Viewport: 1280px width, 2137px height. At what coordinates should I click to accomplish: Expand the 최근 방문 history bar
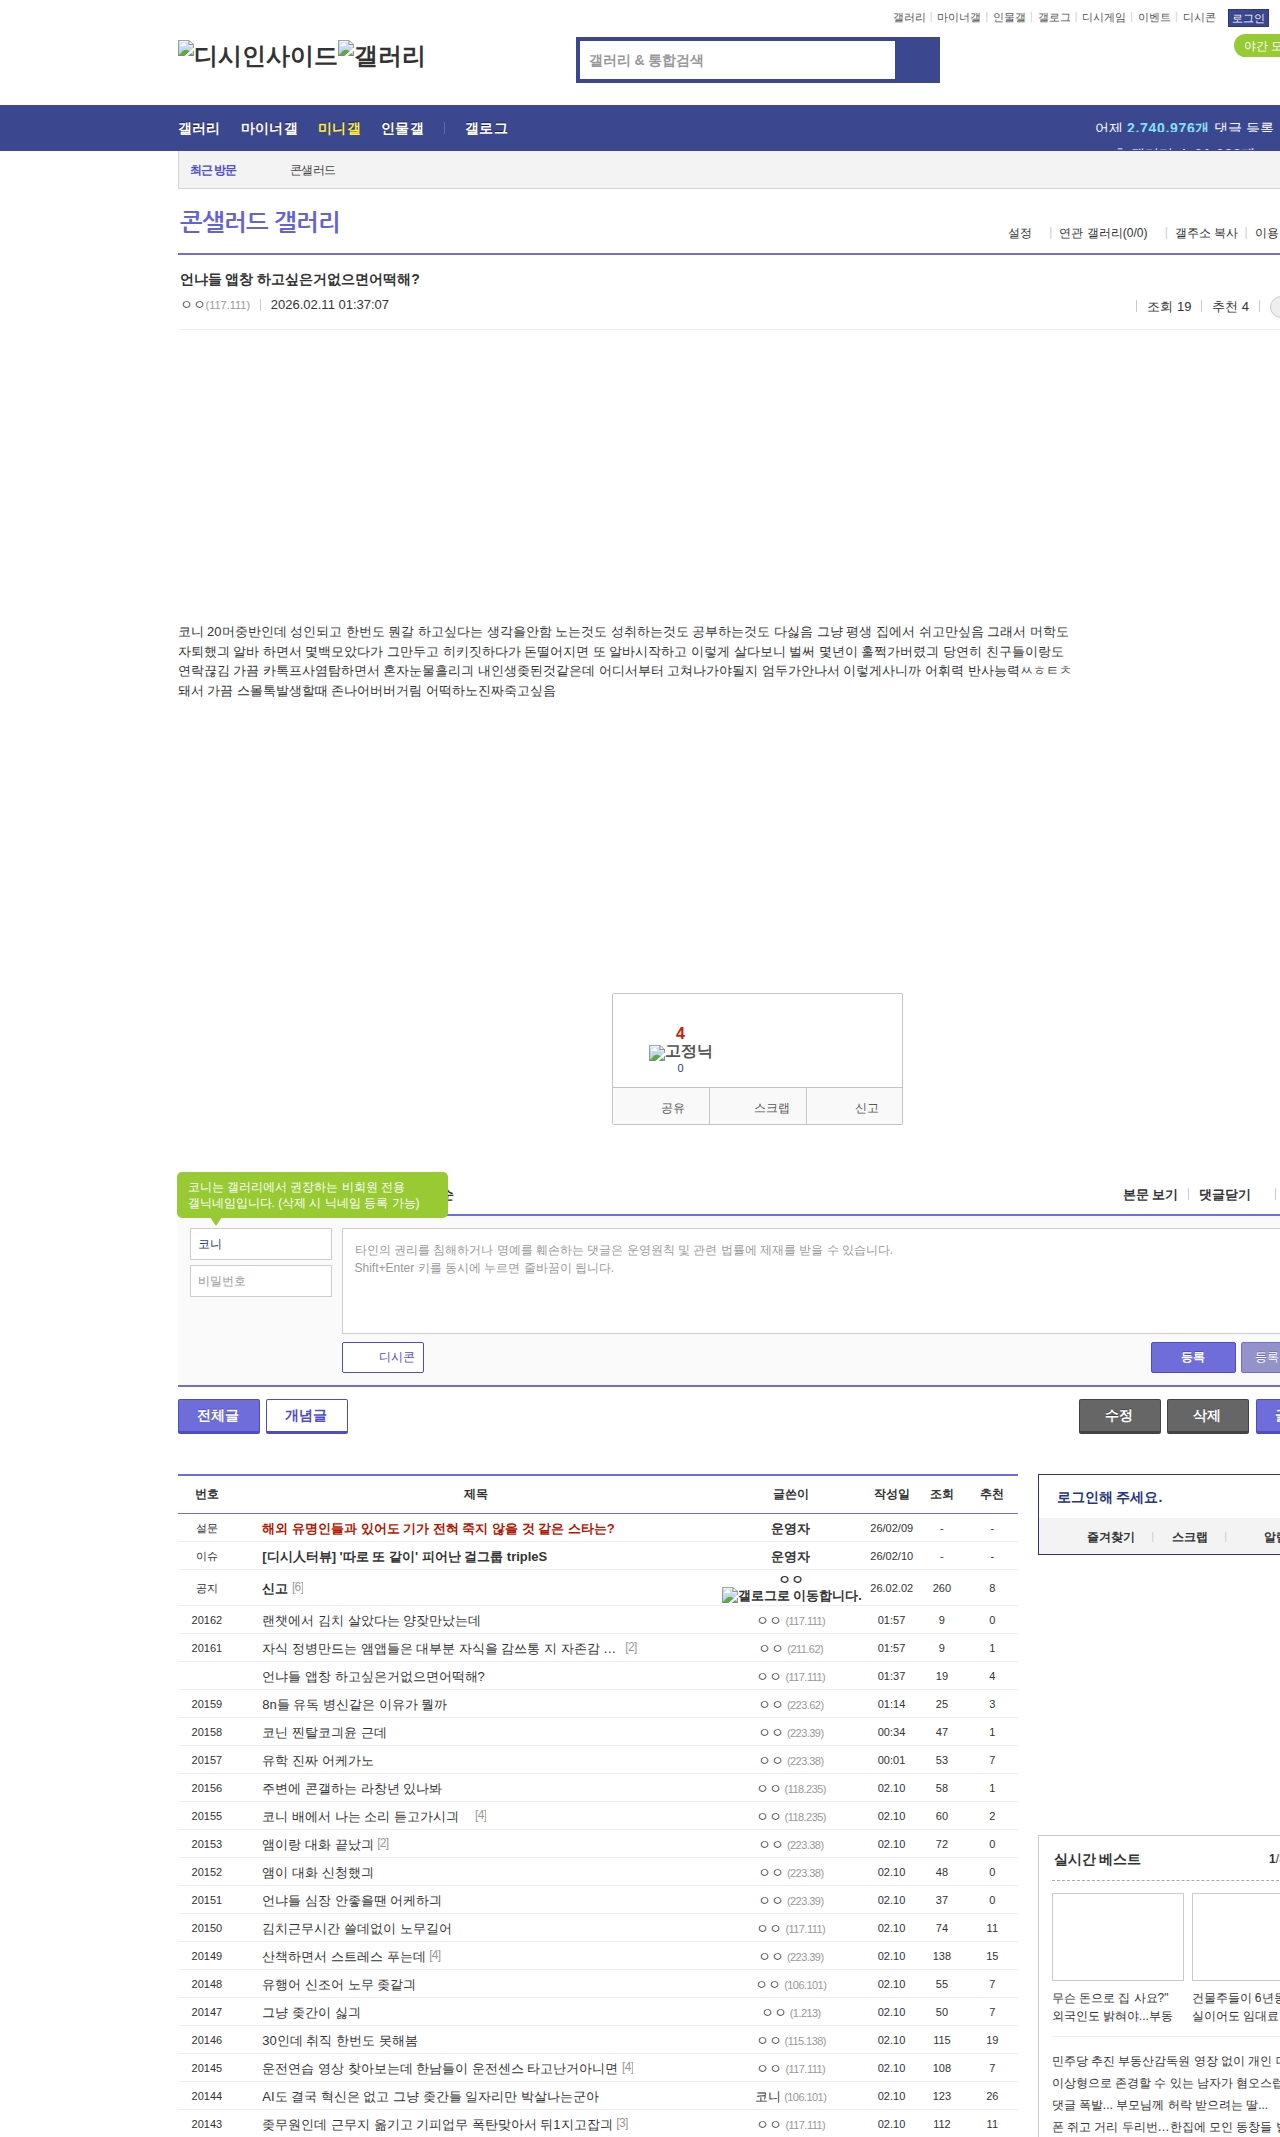(213, 170)
